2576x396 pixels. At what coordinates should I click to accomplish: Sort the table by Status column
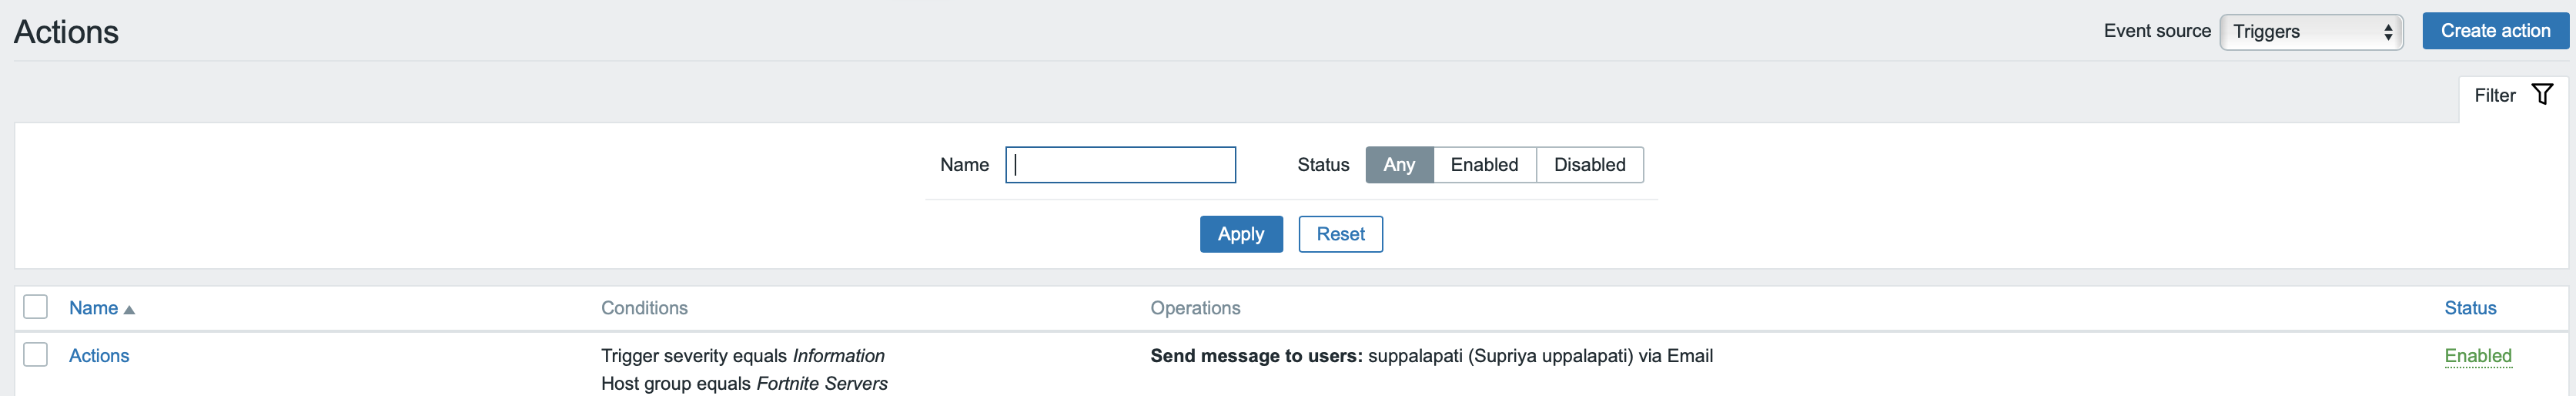click(2469, 308)
